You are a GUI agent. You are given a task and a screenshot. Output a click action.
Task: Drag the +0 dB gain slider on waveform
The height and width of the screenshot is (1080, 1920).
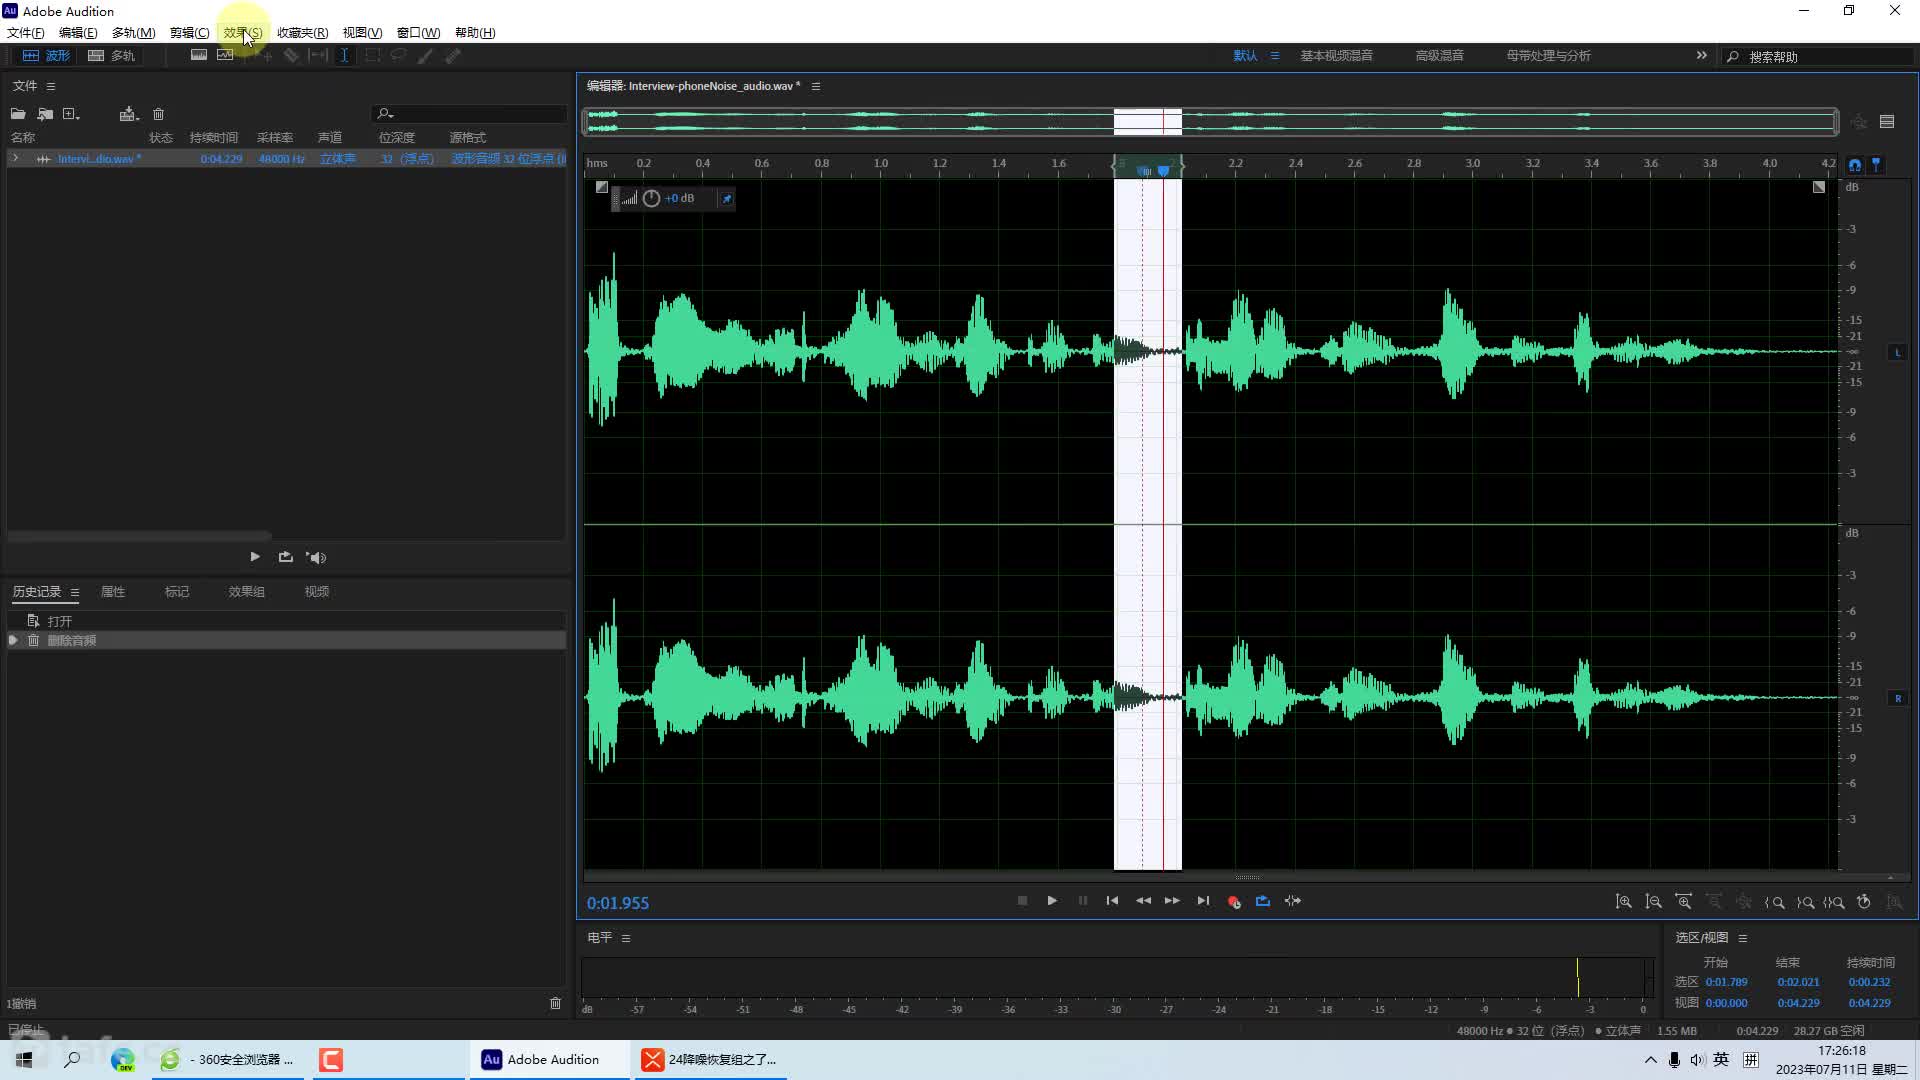point(679,196)
